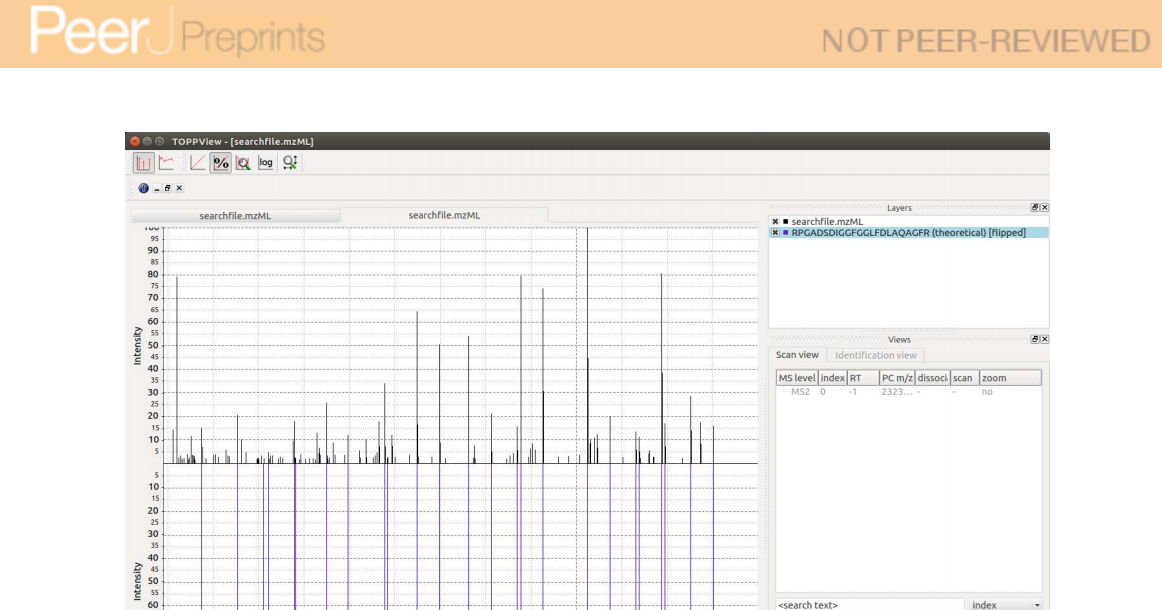
Task: Close the Views panel
Action: tap(1044, 339)
